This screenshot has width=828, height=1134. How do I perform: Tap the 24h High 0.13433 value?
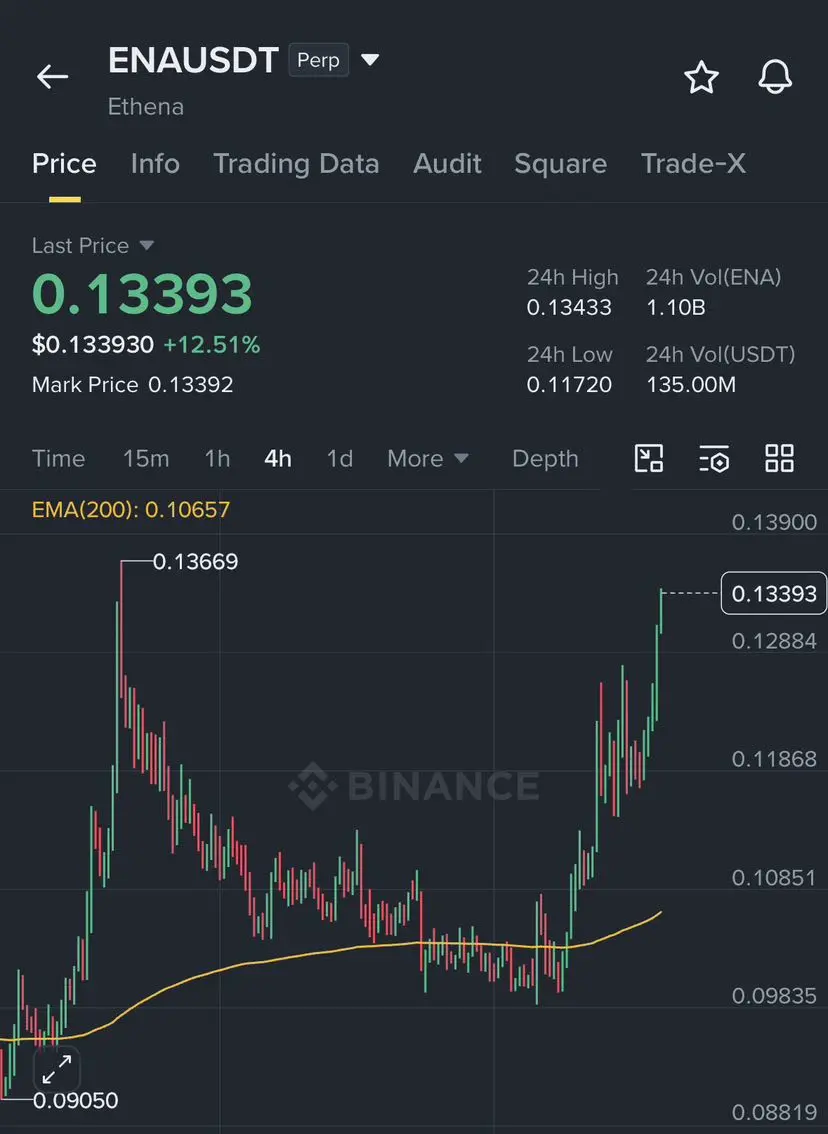(x=569, y=307)
